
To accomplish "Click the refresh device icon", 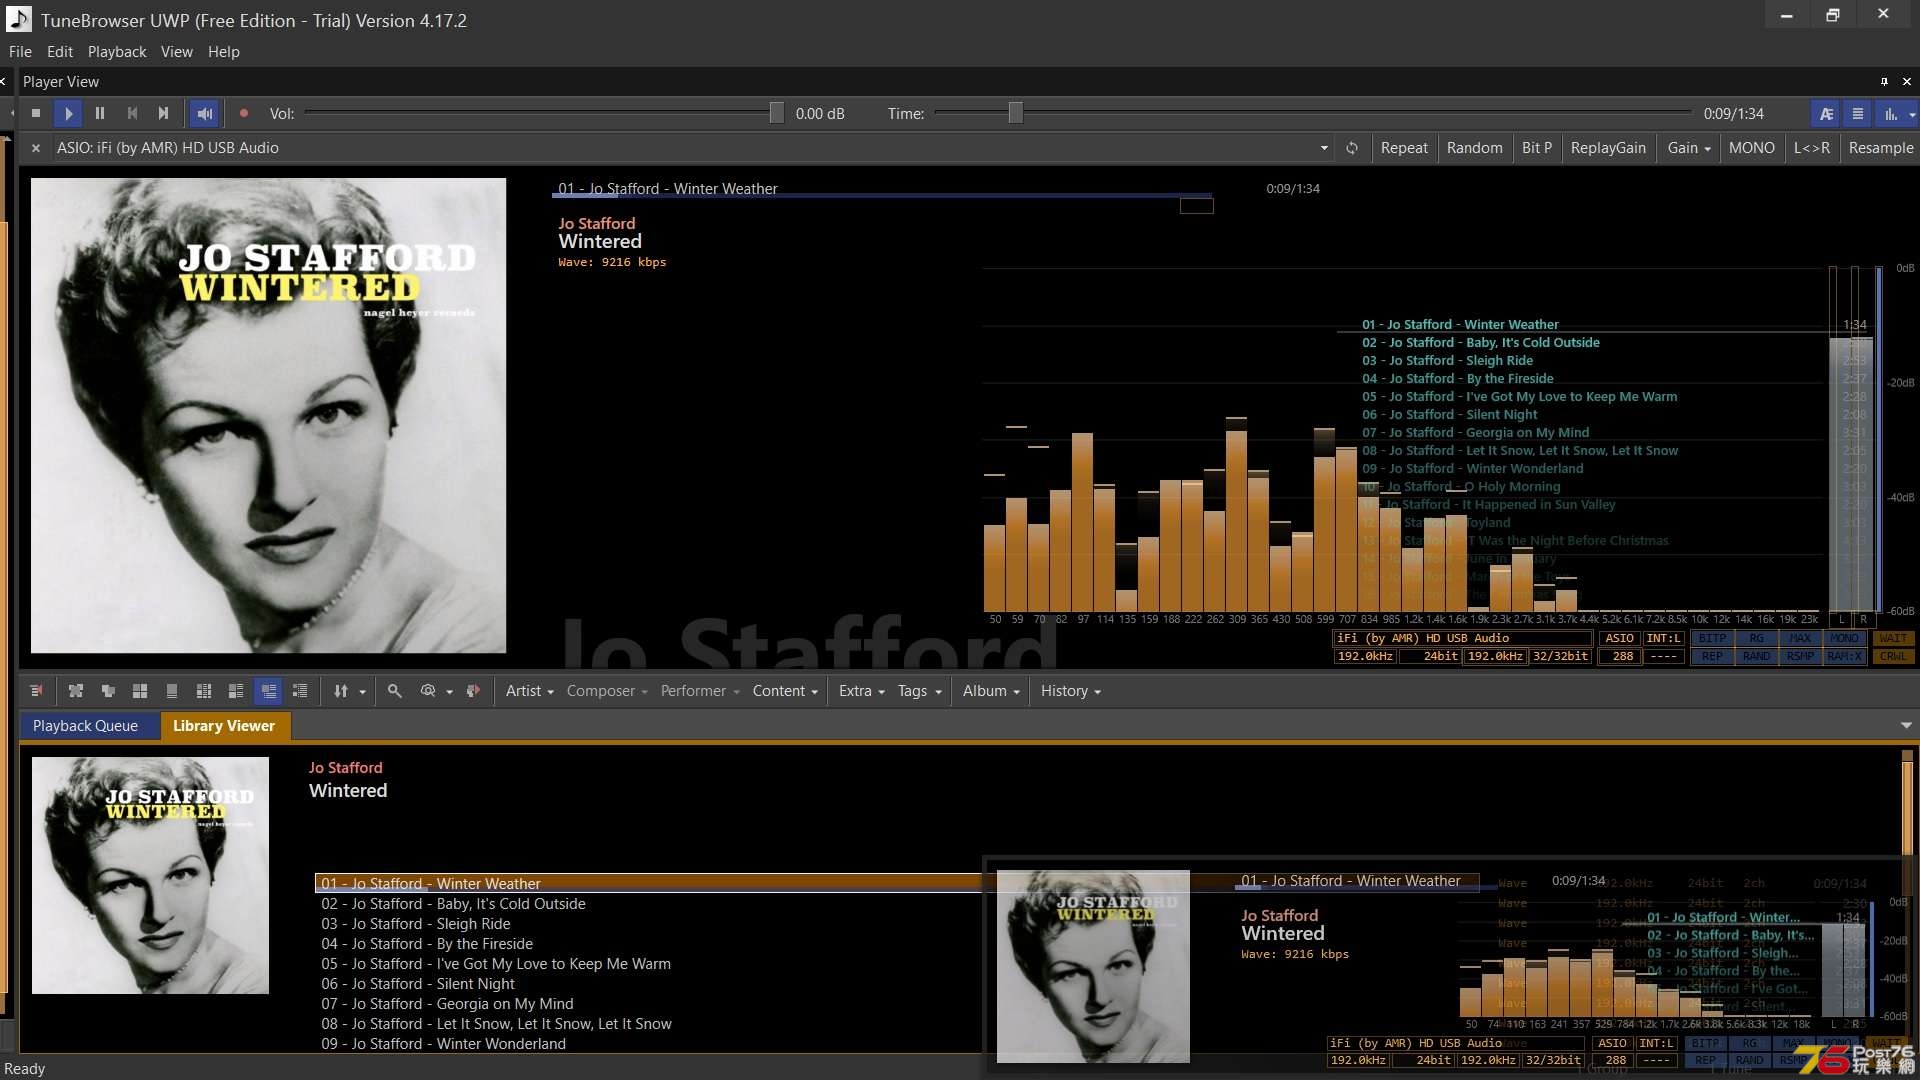I will point(1352,148).
